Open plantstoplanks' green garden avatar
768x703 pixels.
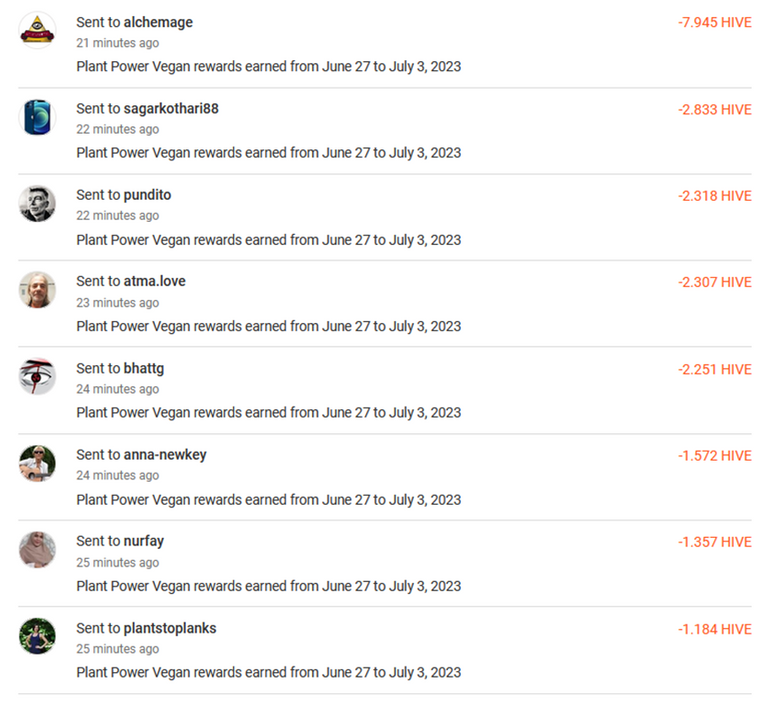37,636
